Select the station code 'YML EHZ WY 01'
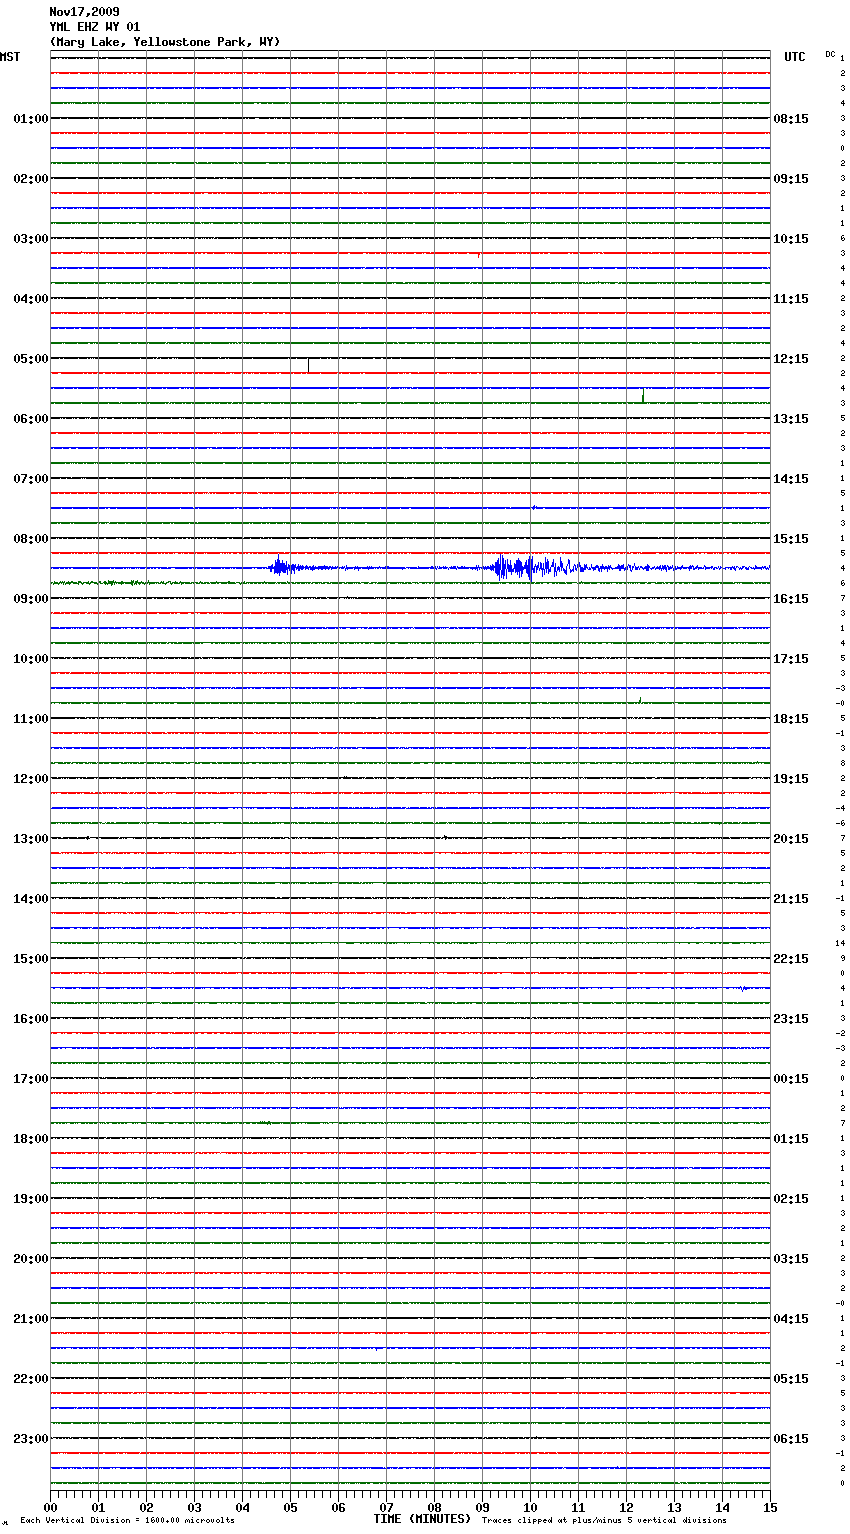The image size is (850, 1534). tap(95, 27)
